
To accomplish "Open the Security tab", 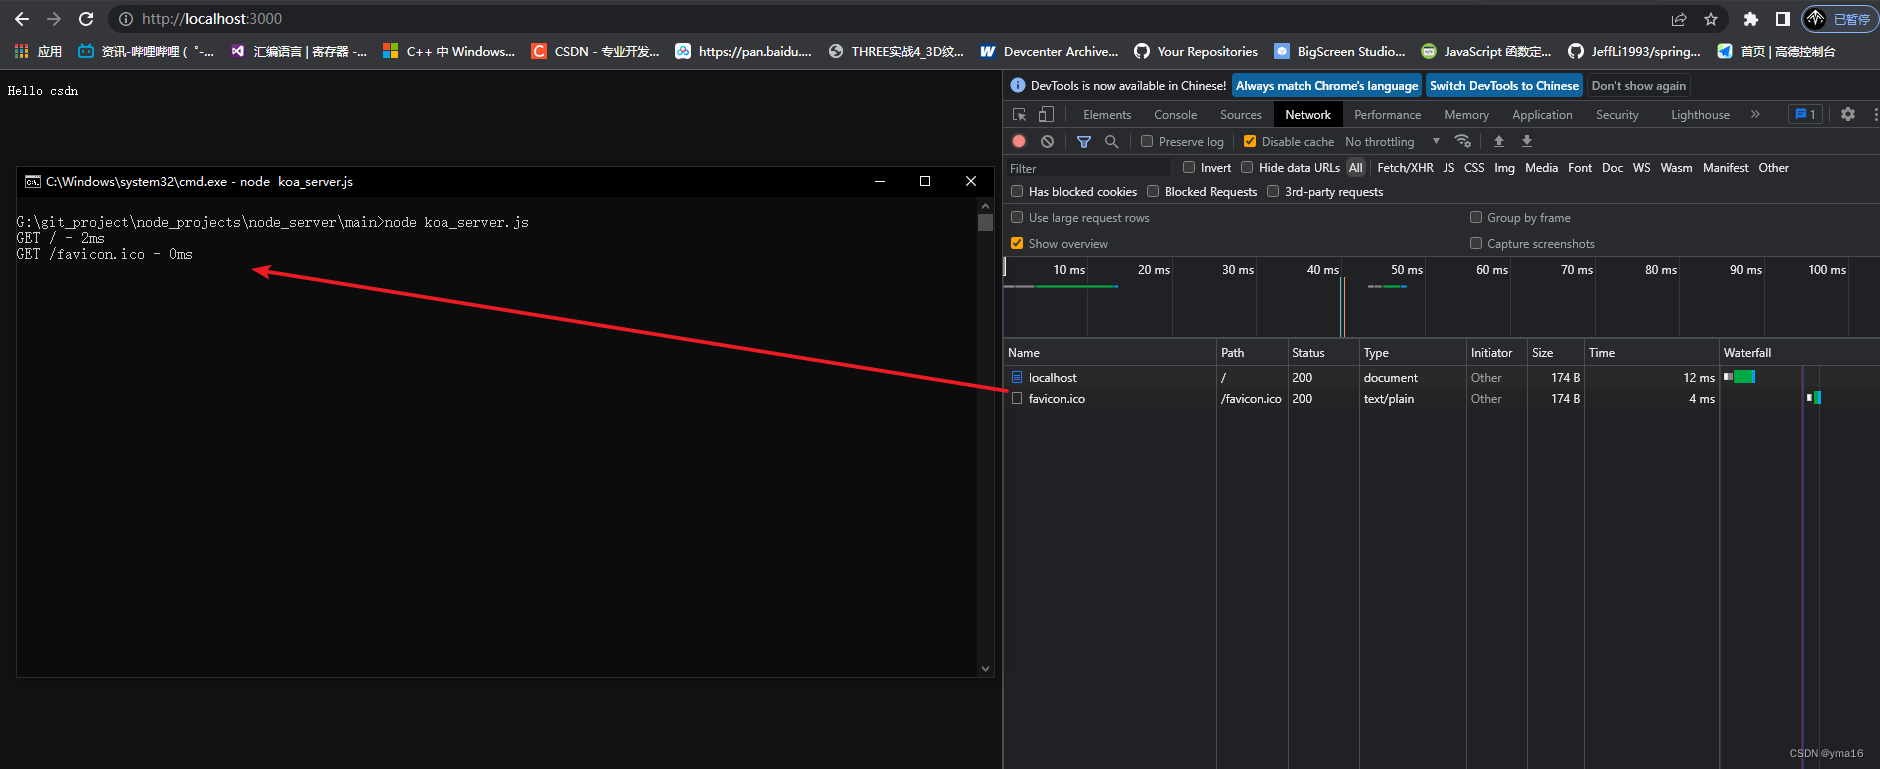I will click(x=1617, y=115).
